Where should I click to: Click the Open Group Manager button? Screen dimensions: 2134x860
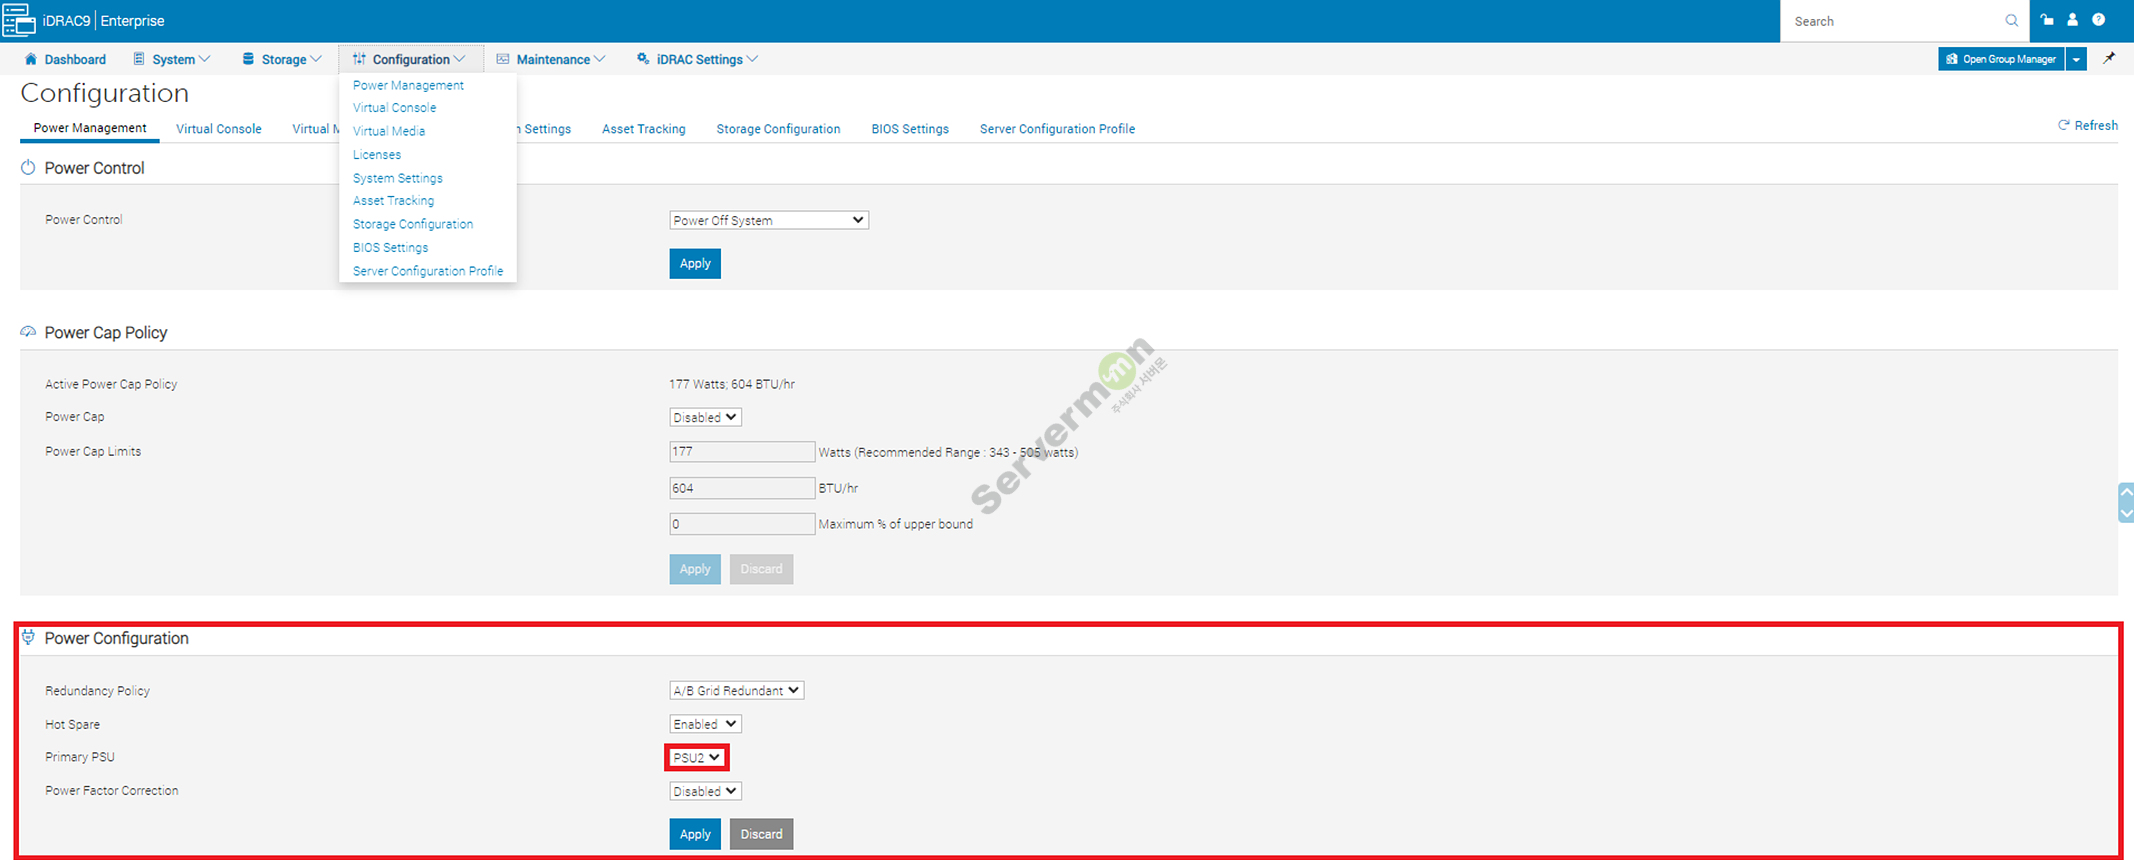(x=2001, y=59)
